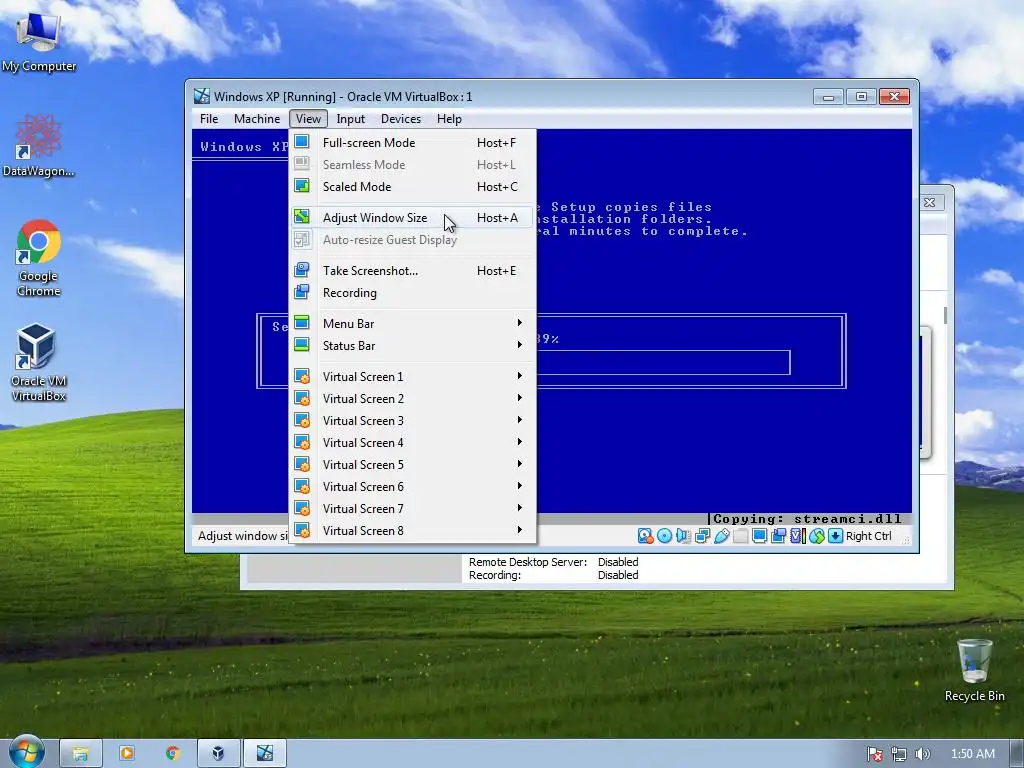Click the audio status icon
The width and height of the screenshot is (1024, 768).
[683, 536]
